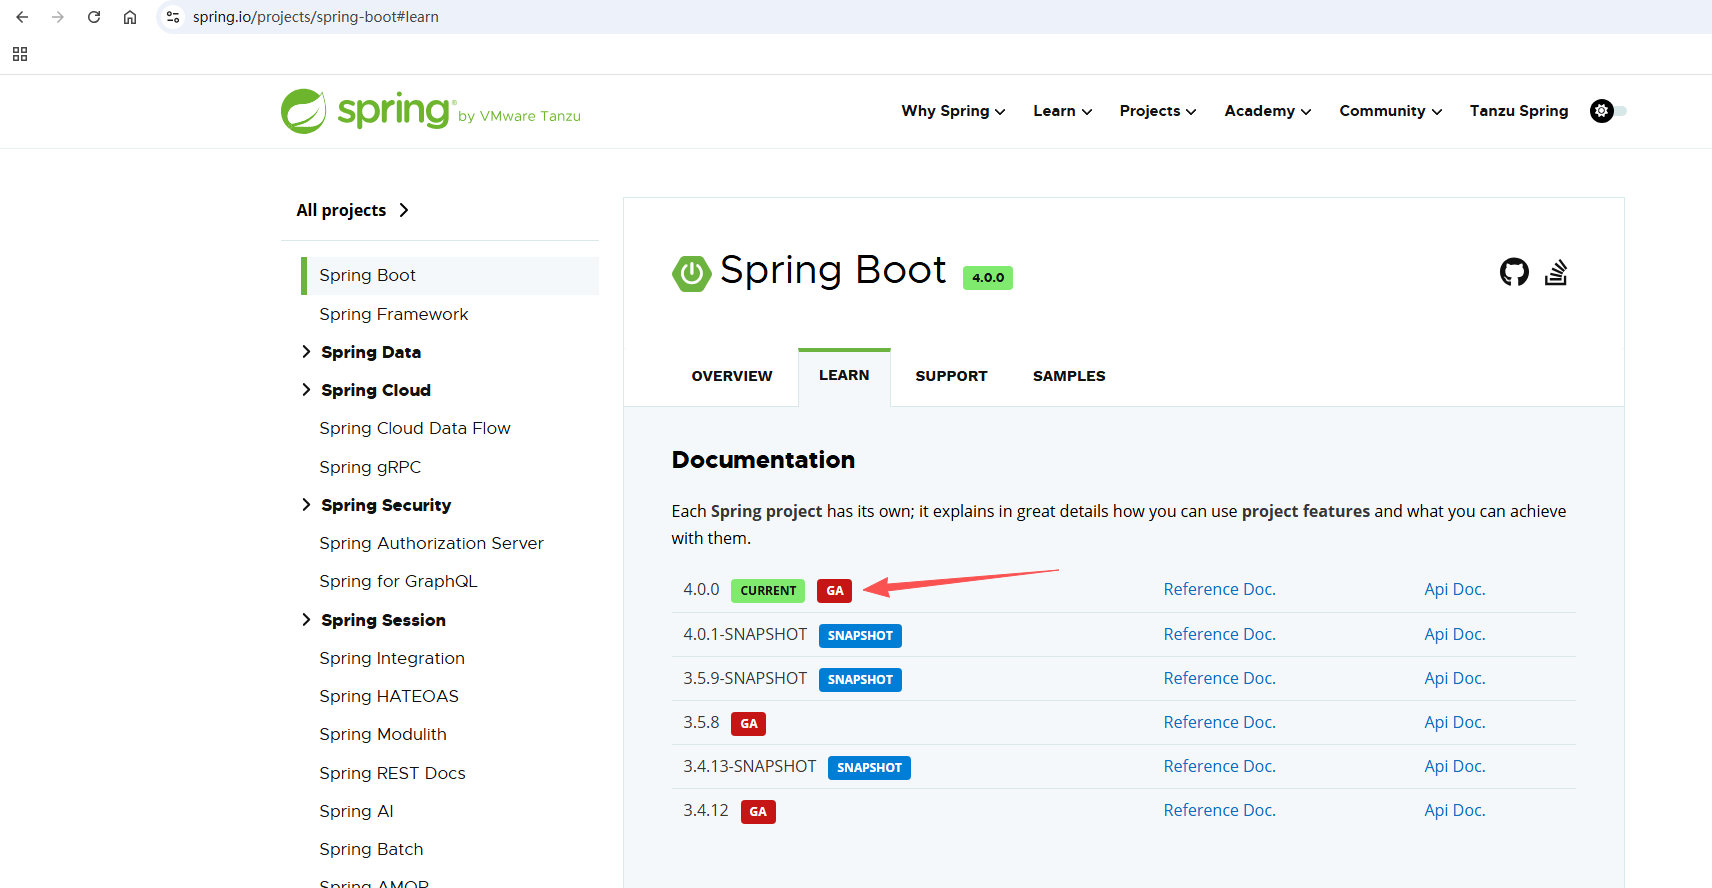Open Spring Integration project
1712x888 pixels.
[392, 658]
